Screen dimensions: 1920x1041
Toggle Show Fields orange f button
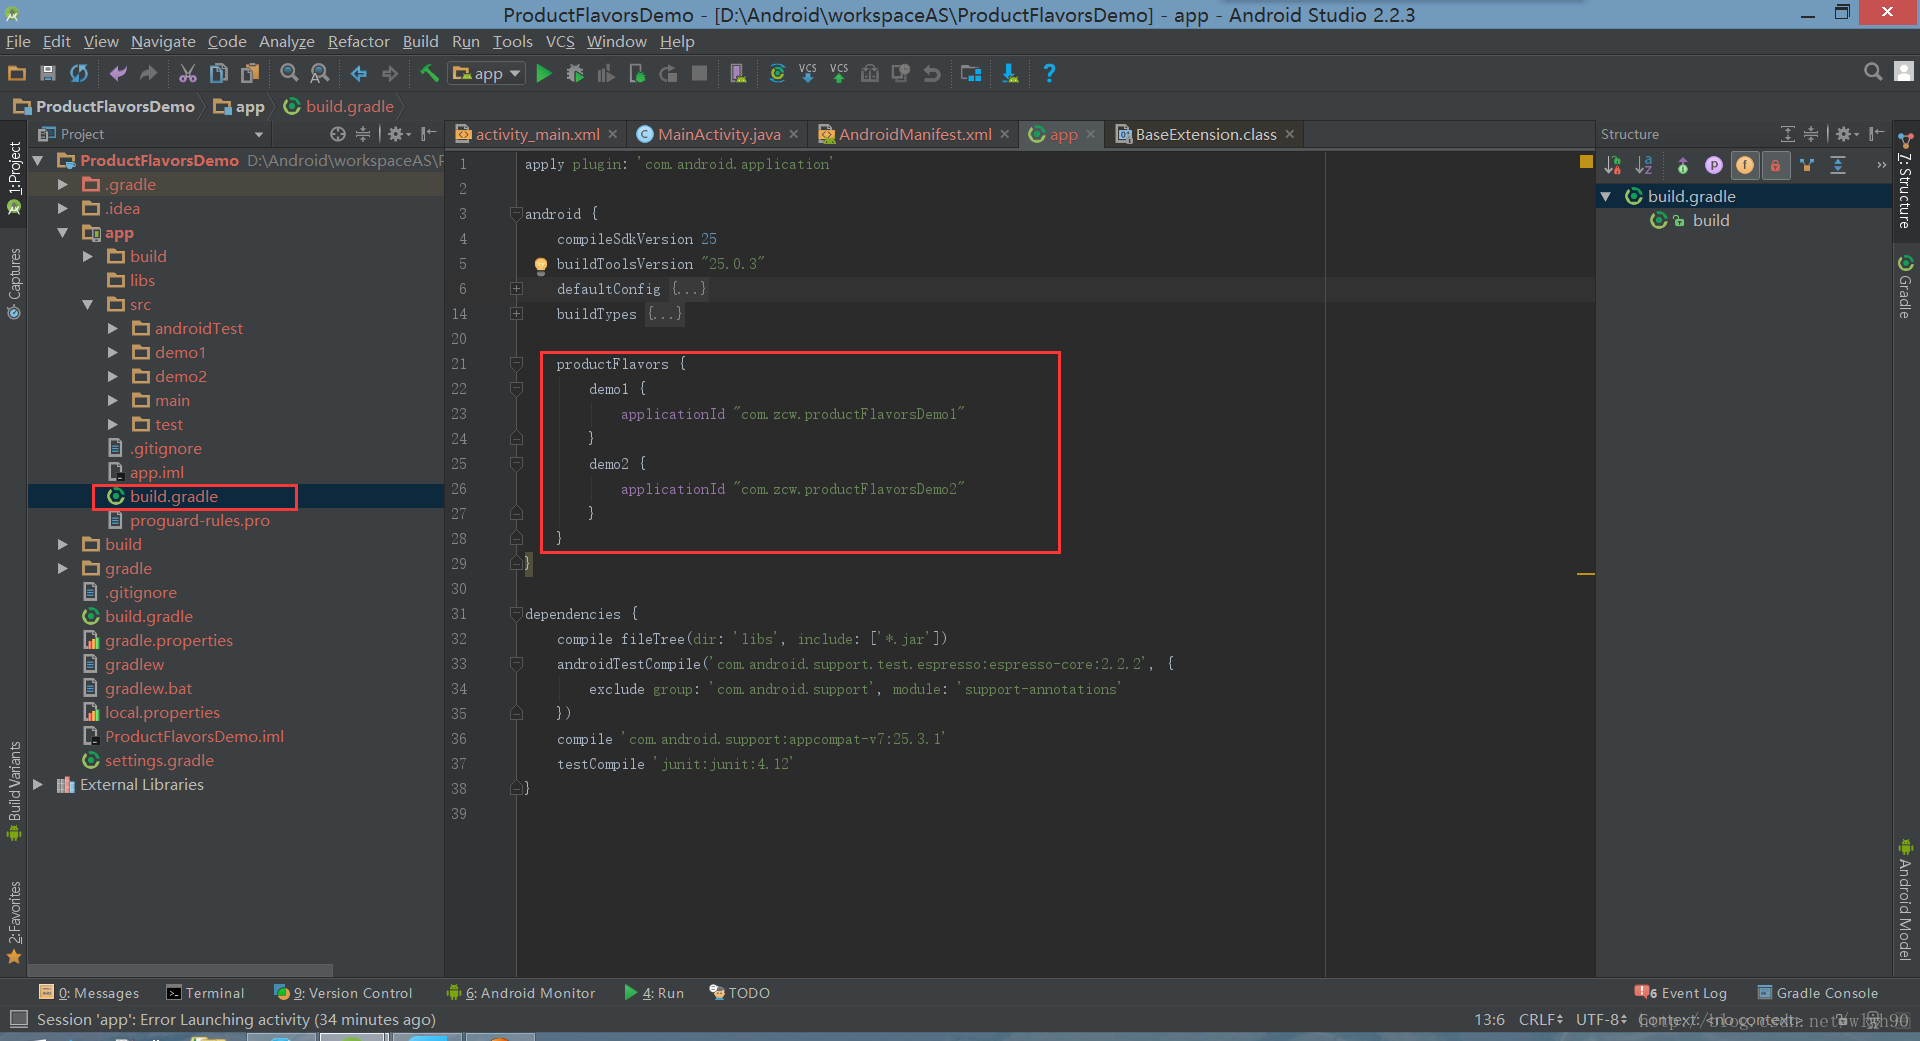pyautogui.click(x=1745, y=165)
